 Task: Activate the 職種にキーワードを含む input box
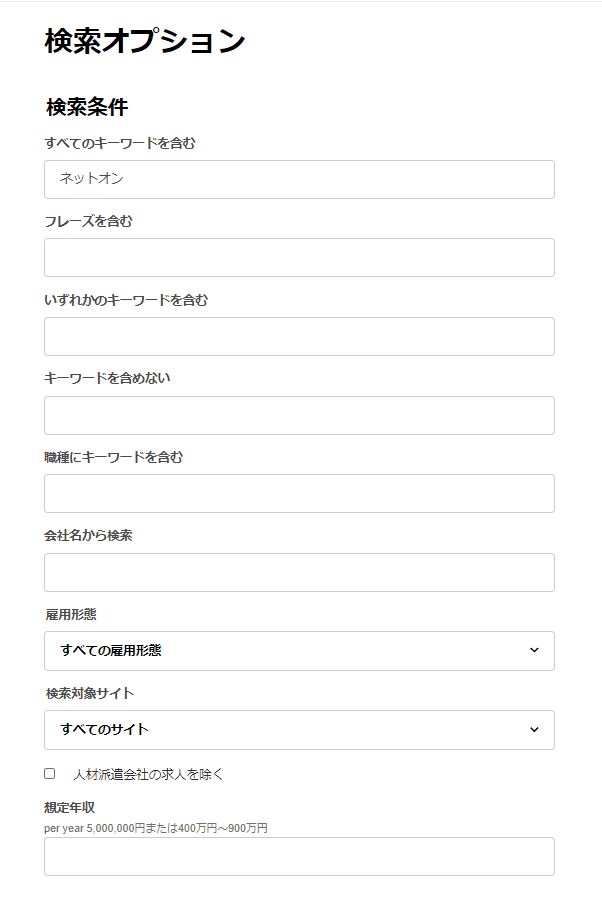[299, 493]
